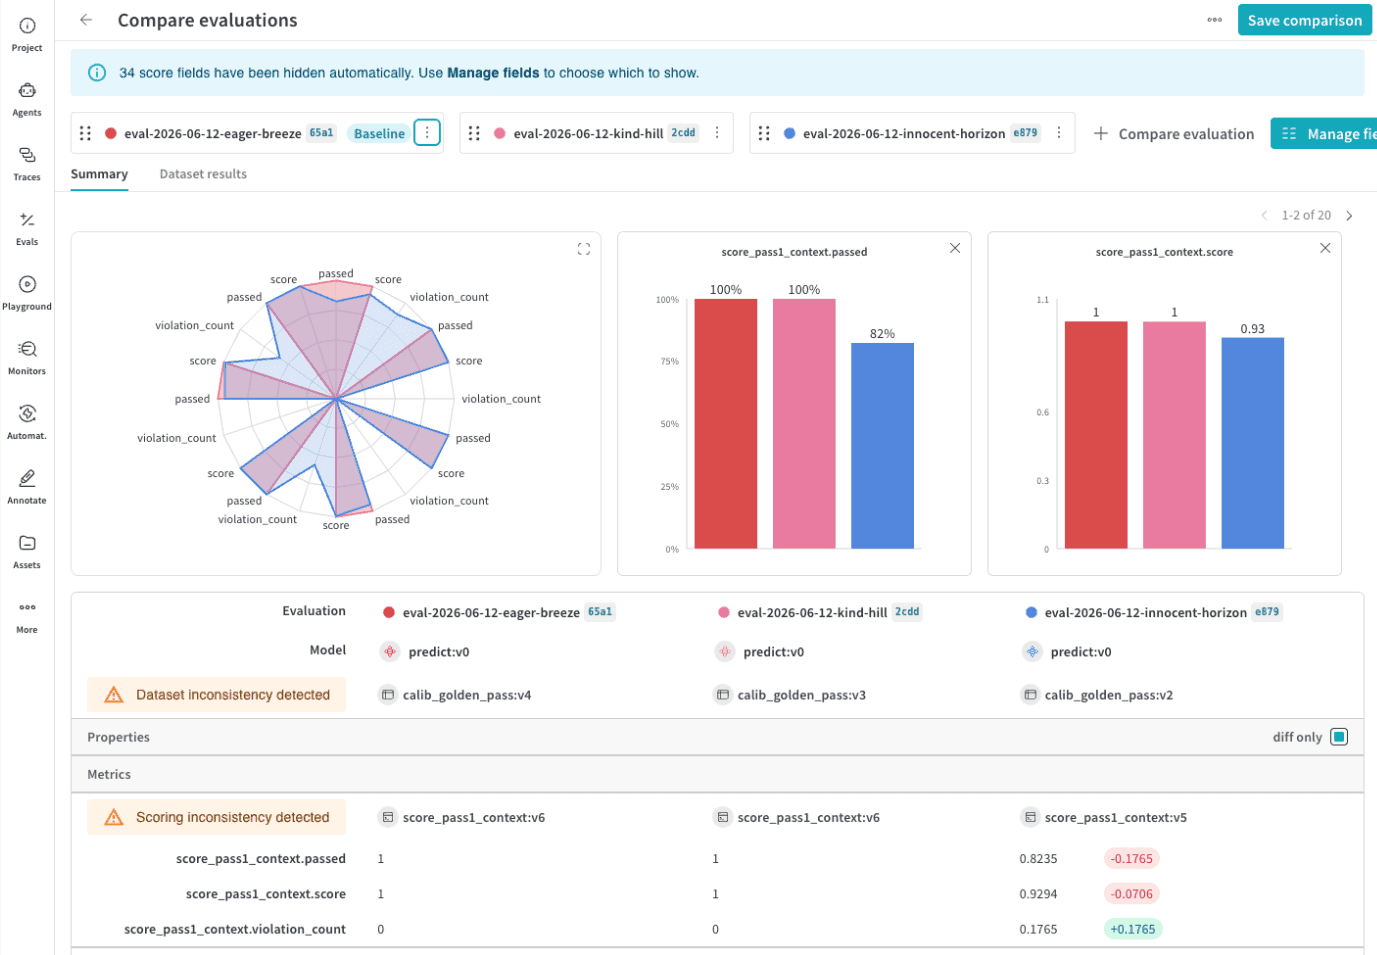The width and height of the screenshot is (1377, 955).
Task: Toggle the diff only checkbox
Action: click(1339, 737)
